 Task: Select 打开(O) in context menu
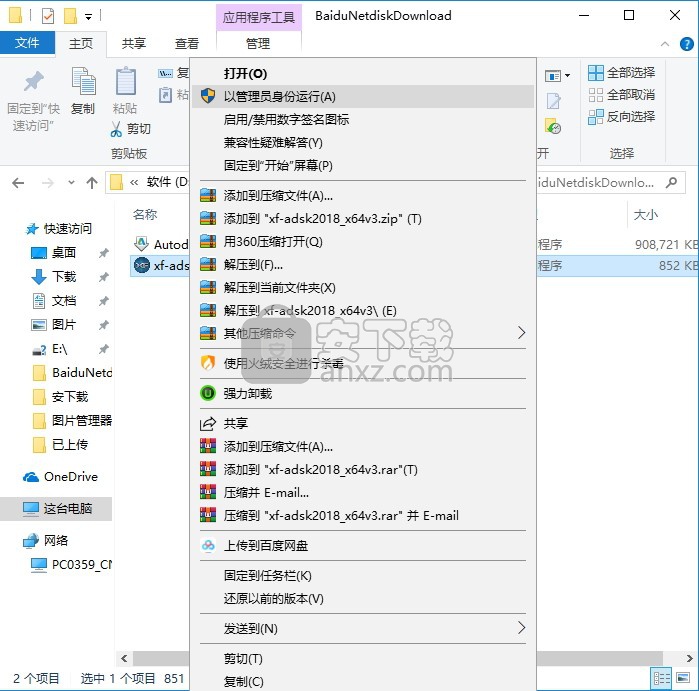point(363,74)
